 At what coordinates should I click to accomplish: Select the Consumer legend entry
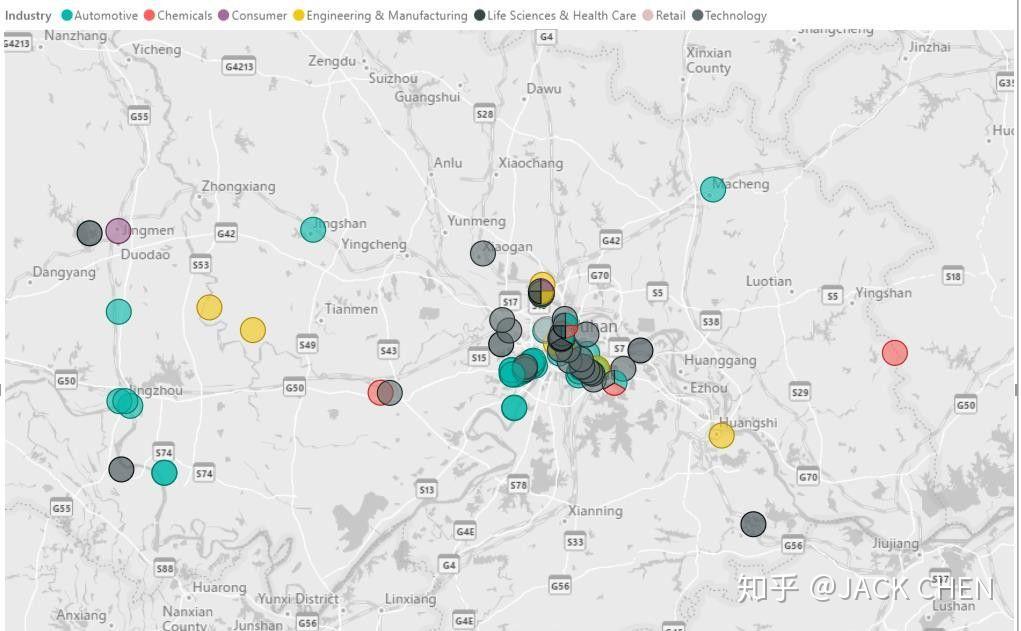[253, 15]
